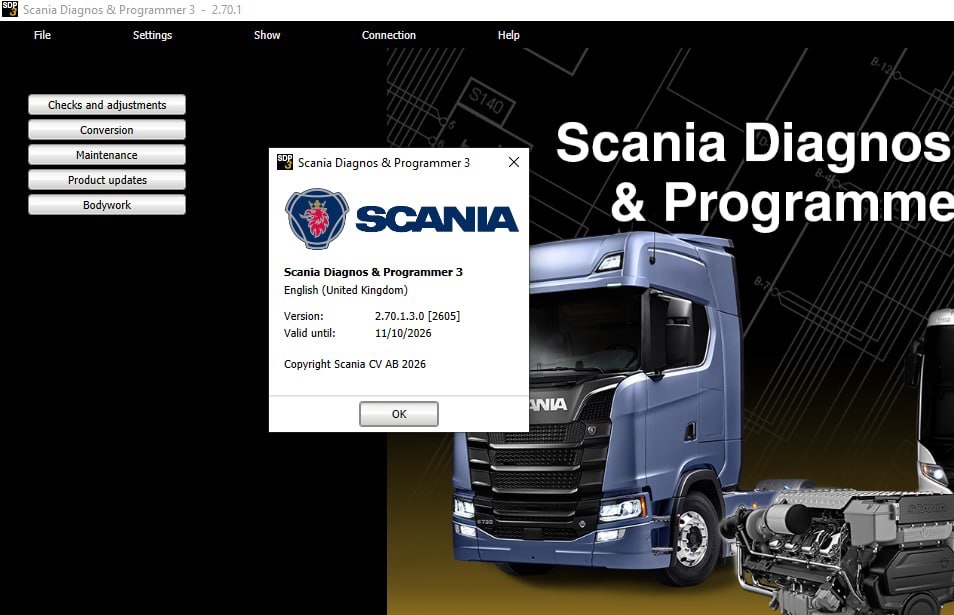
Task: Click the English (United Kingdom) language text
Action: pyautogui.click(x=346, y=290)
